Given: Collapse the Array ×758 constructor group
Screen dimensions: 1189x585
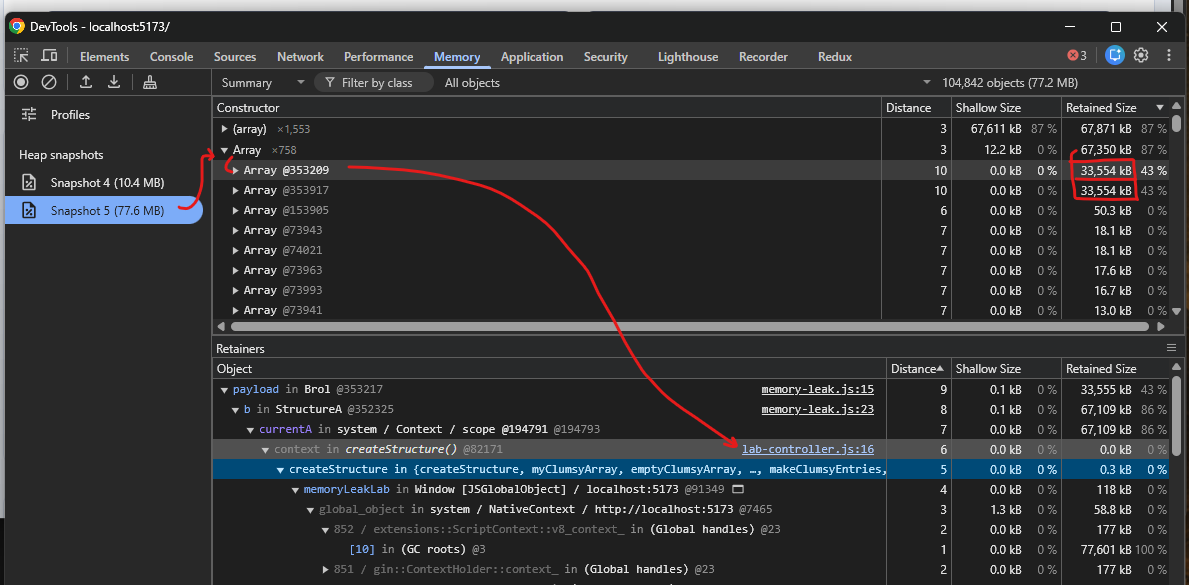Looking at the screenshot, I should [224, 150].
